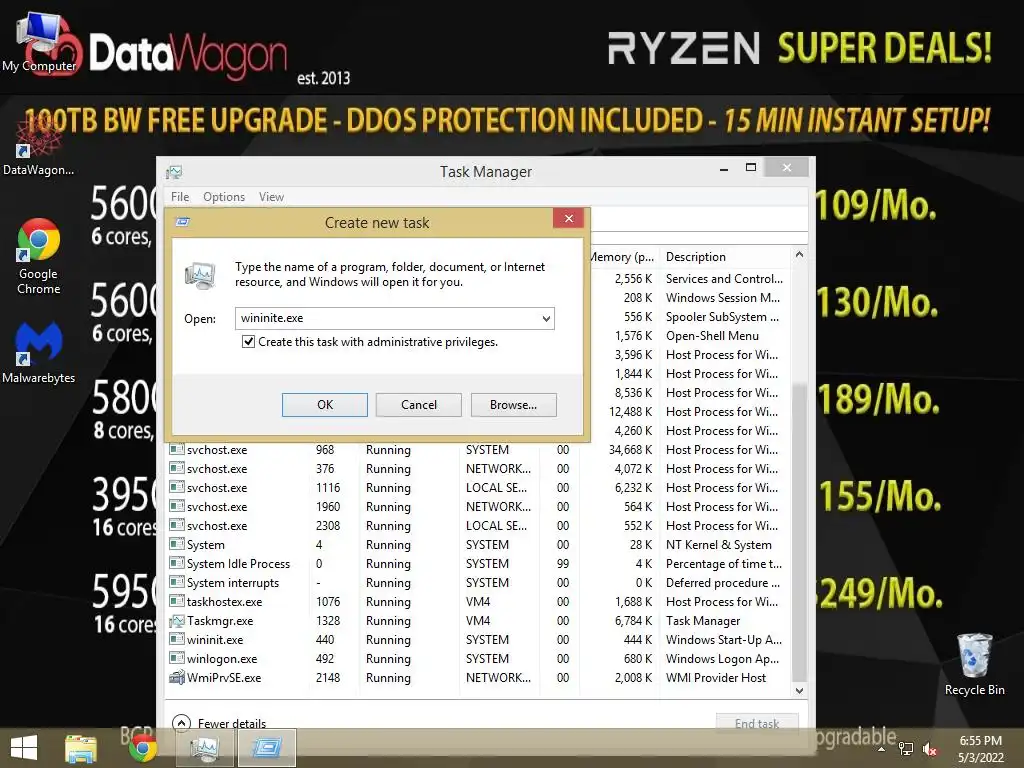
Task: Select svchost.exe PID 968 row
Action: point(479,450)
